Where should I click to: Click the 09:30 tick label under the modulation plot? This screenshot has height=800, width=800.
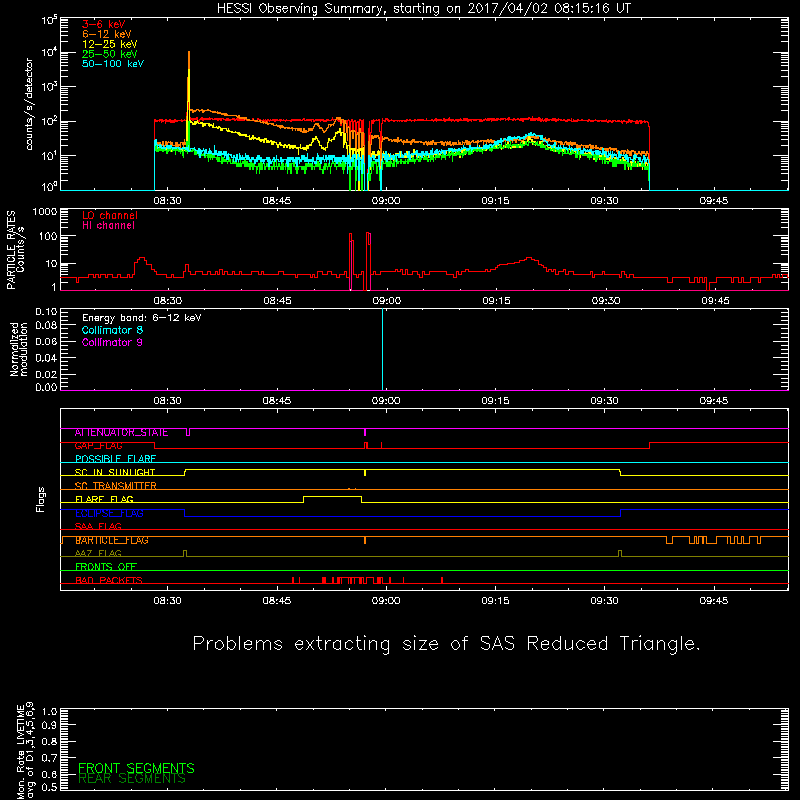coord(605,401)
